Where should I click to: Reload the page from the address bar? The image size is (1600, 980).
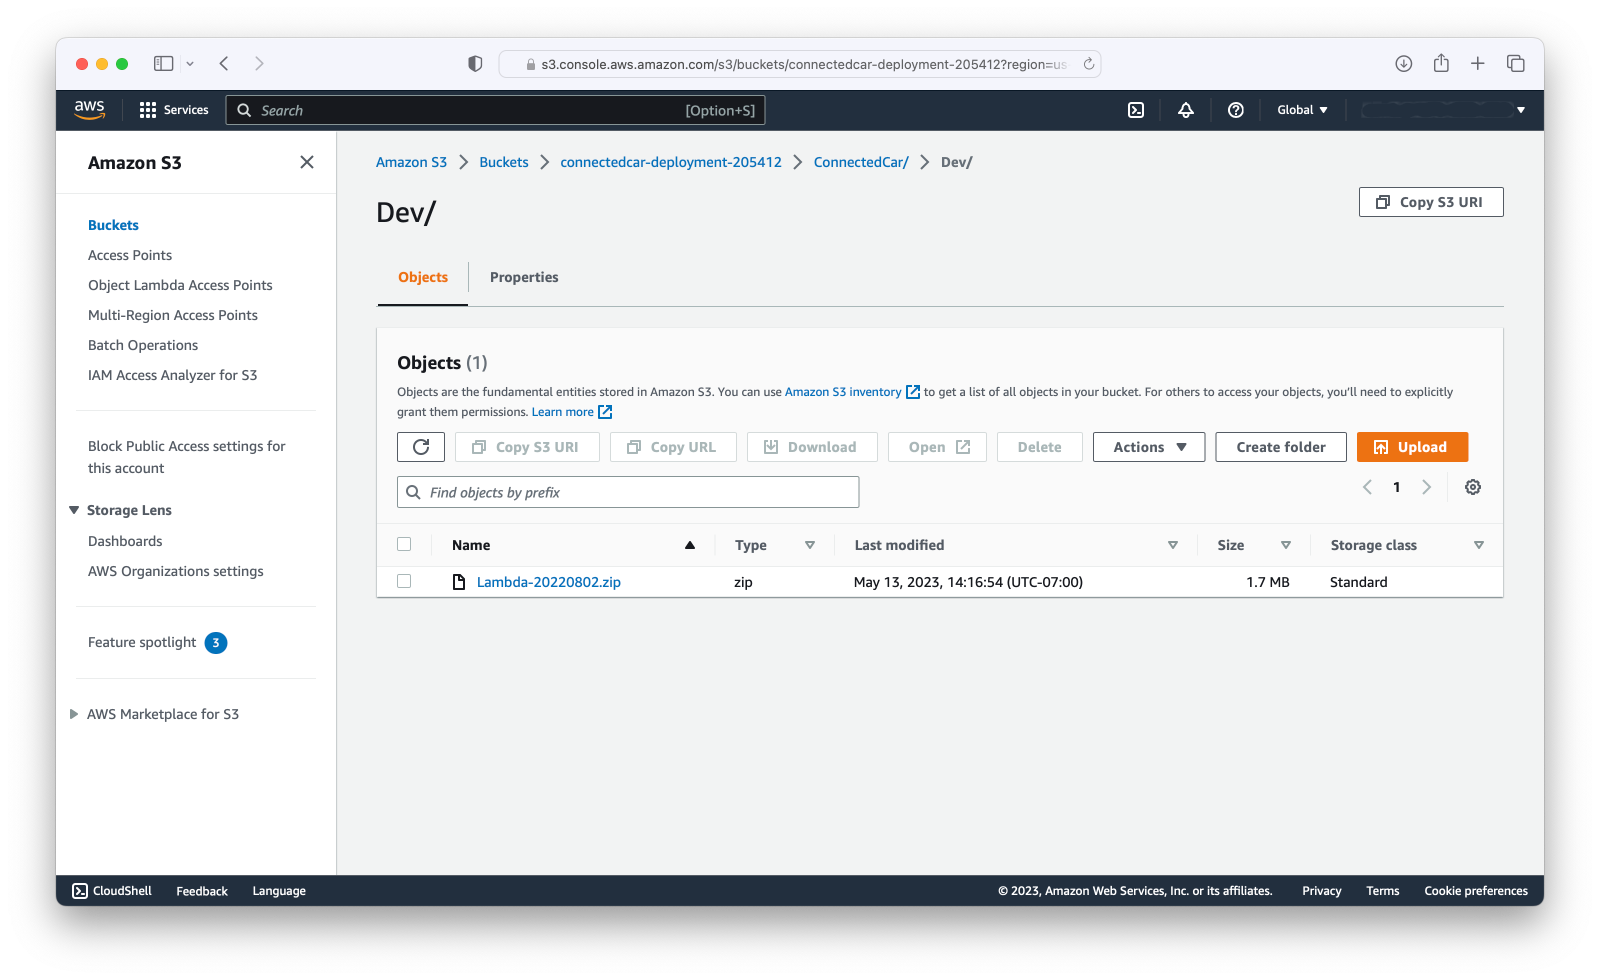coord(1089,64)
